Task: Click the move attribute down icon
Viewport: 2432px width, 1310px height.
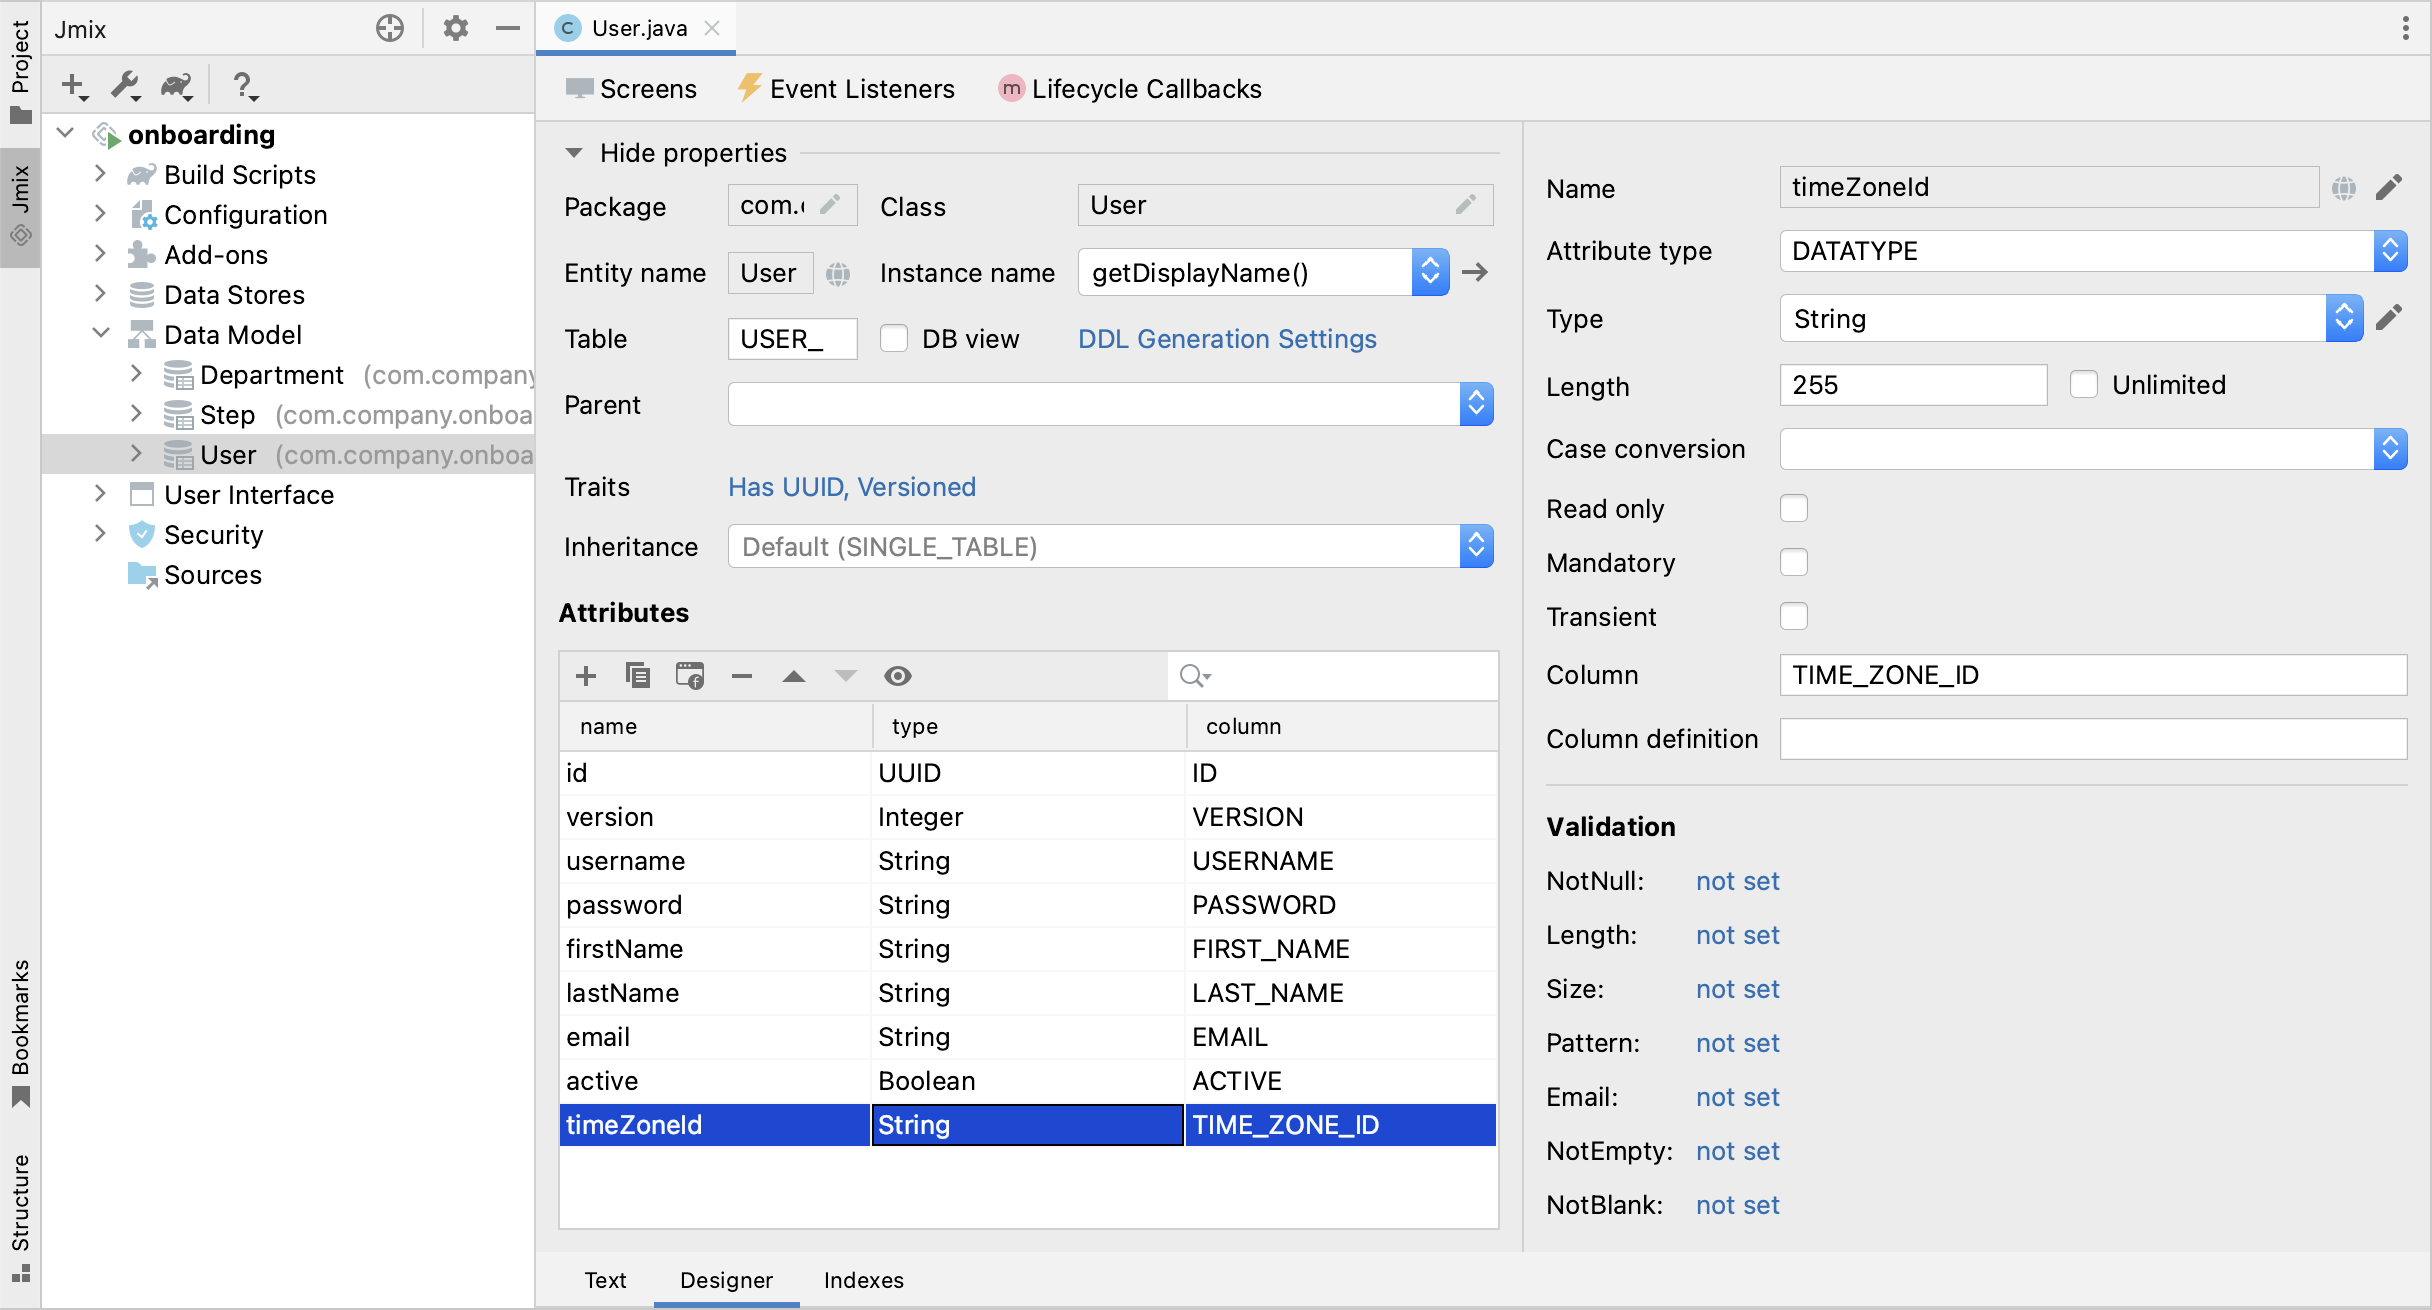Action: (845, 674)
